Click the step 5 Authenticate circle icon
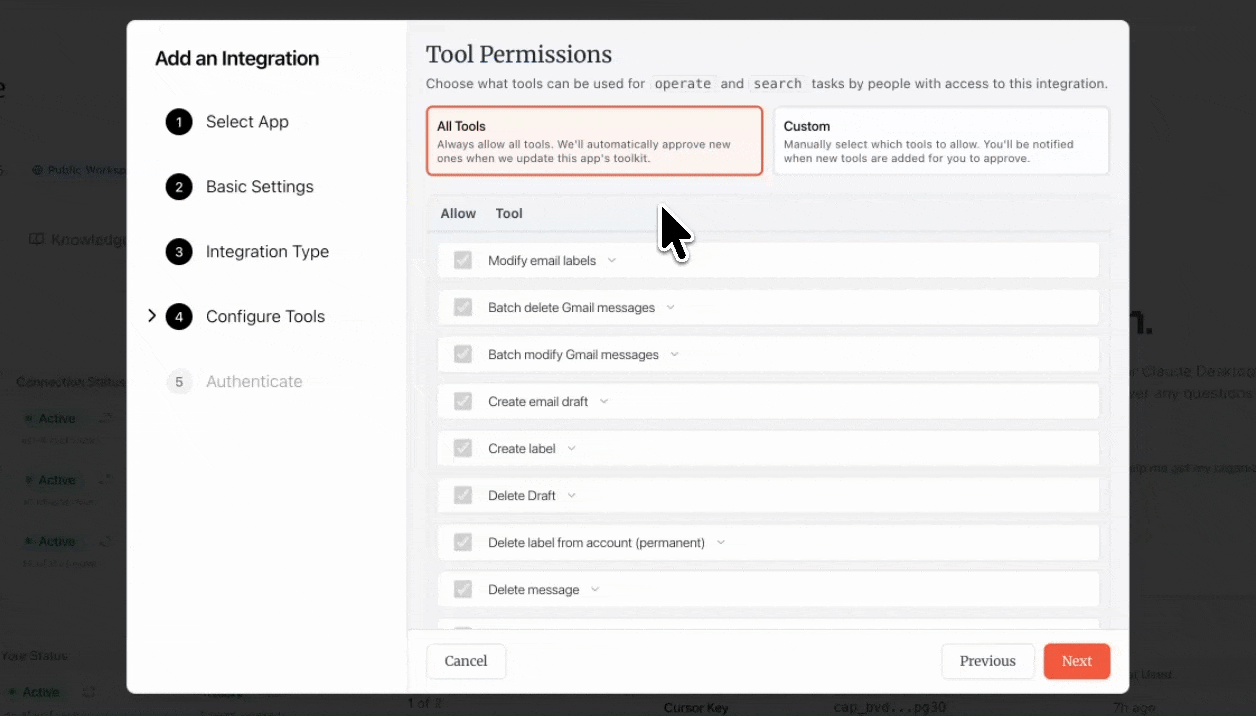 pyautogui.click(x=179, y=382)
